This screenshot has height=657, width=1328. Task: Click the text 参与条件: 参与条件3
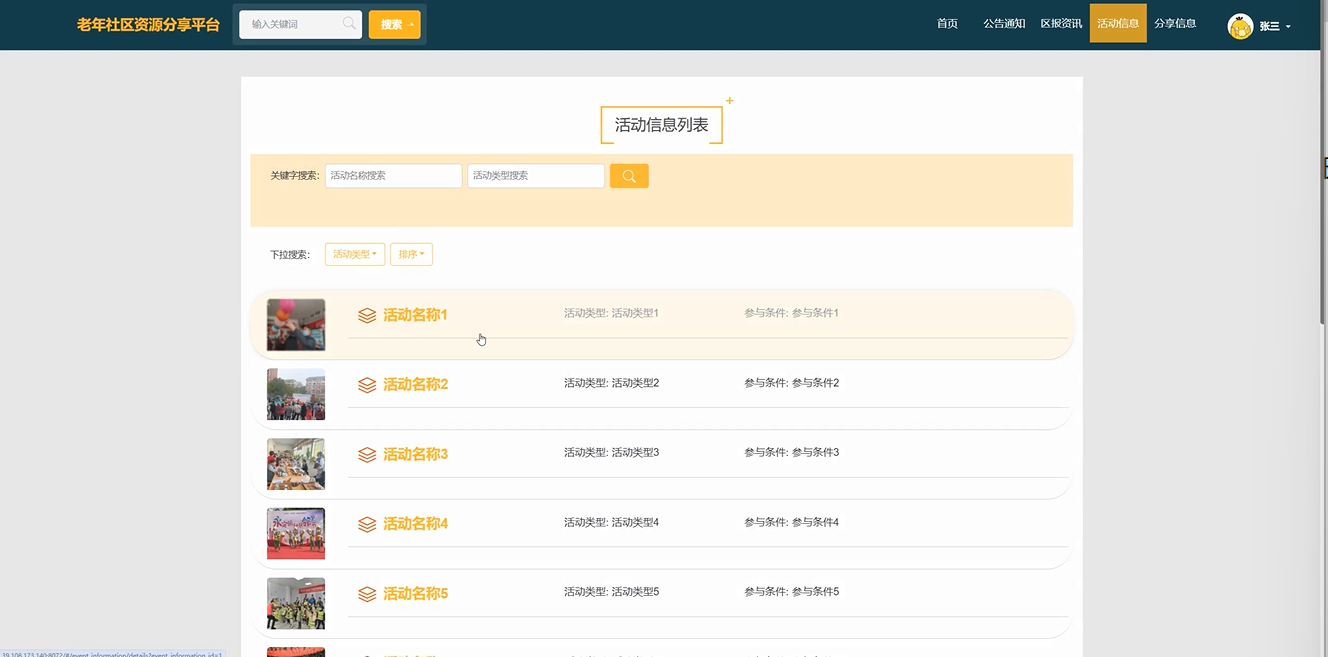point(791,452)
